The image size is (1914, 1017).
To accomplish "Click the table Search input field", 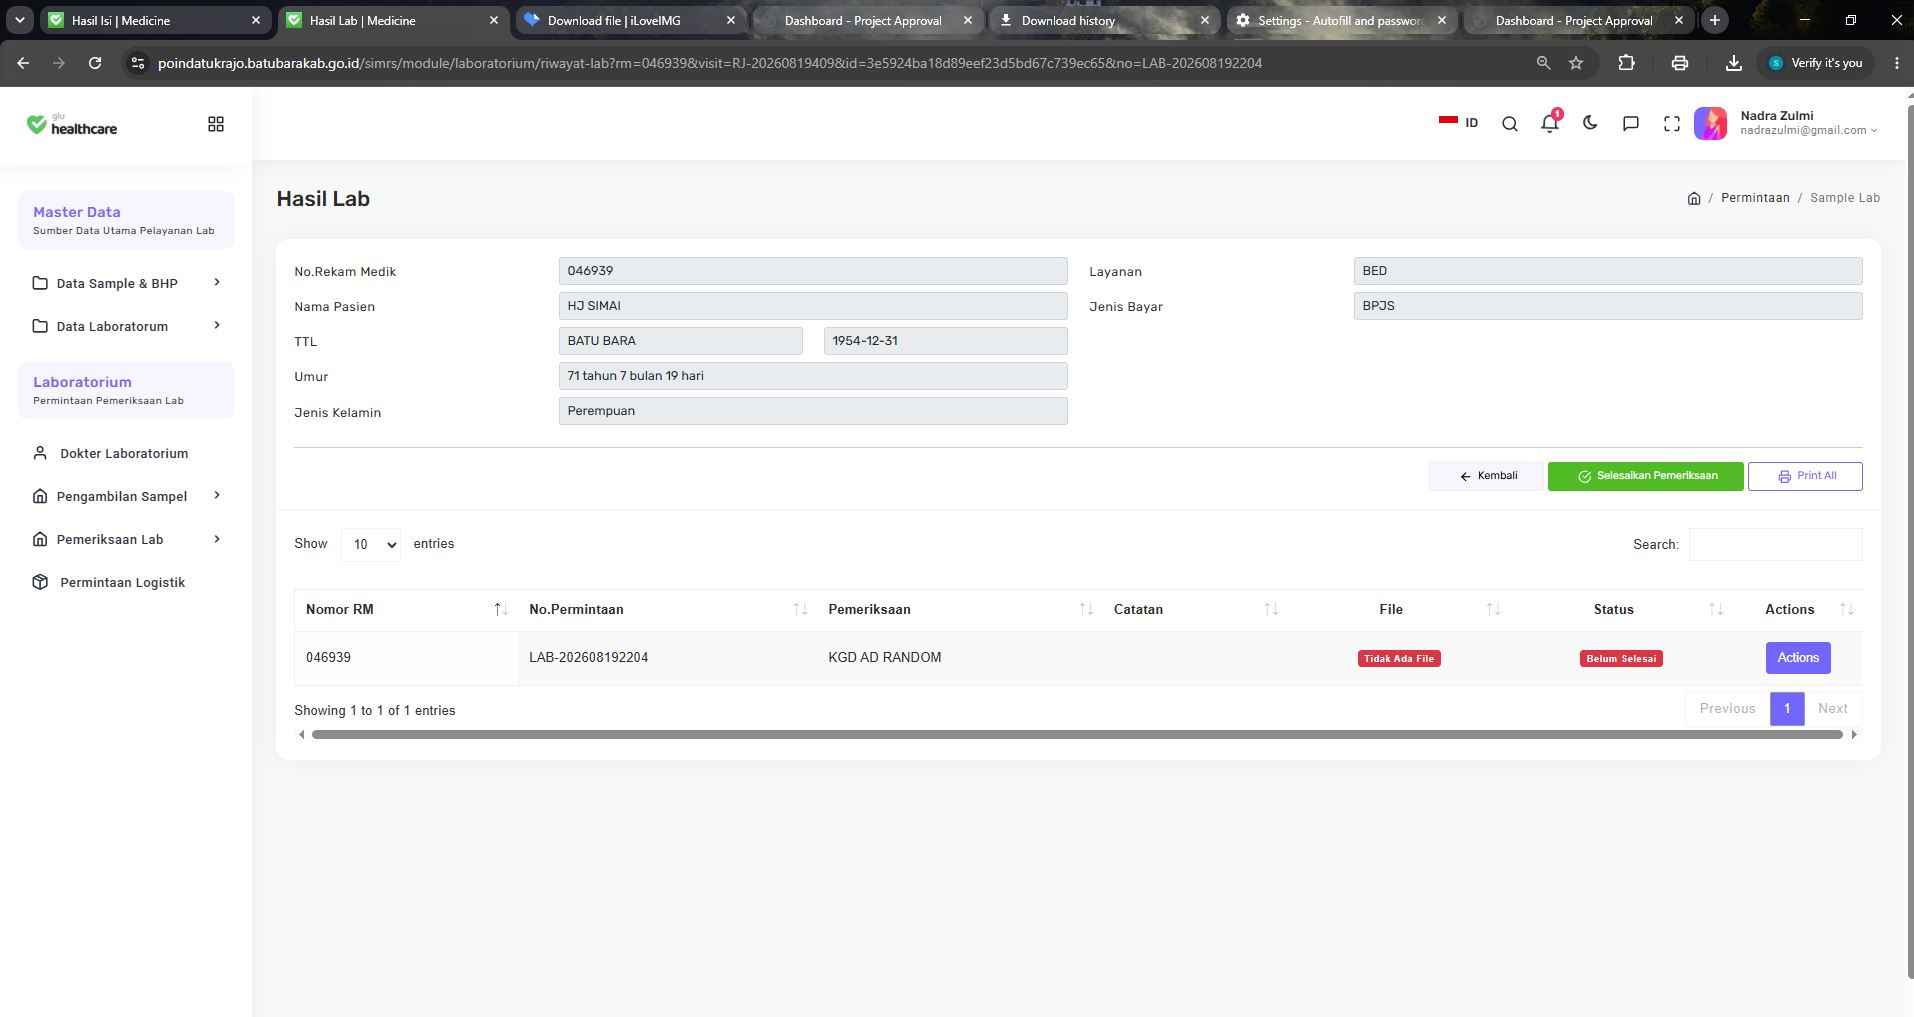I will (x=1775, y=544).
